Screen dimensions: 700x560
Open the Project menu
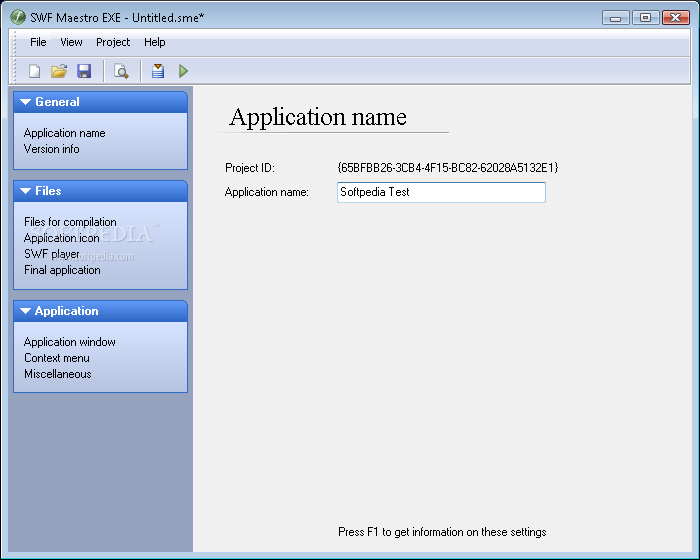coord(113,42)
